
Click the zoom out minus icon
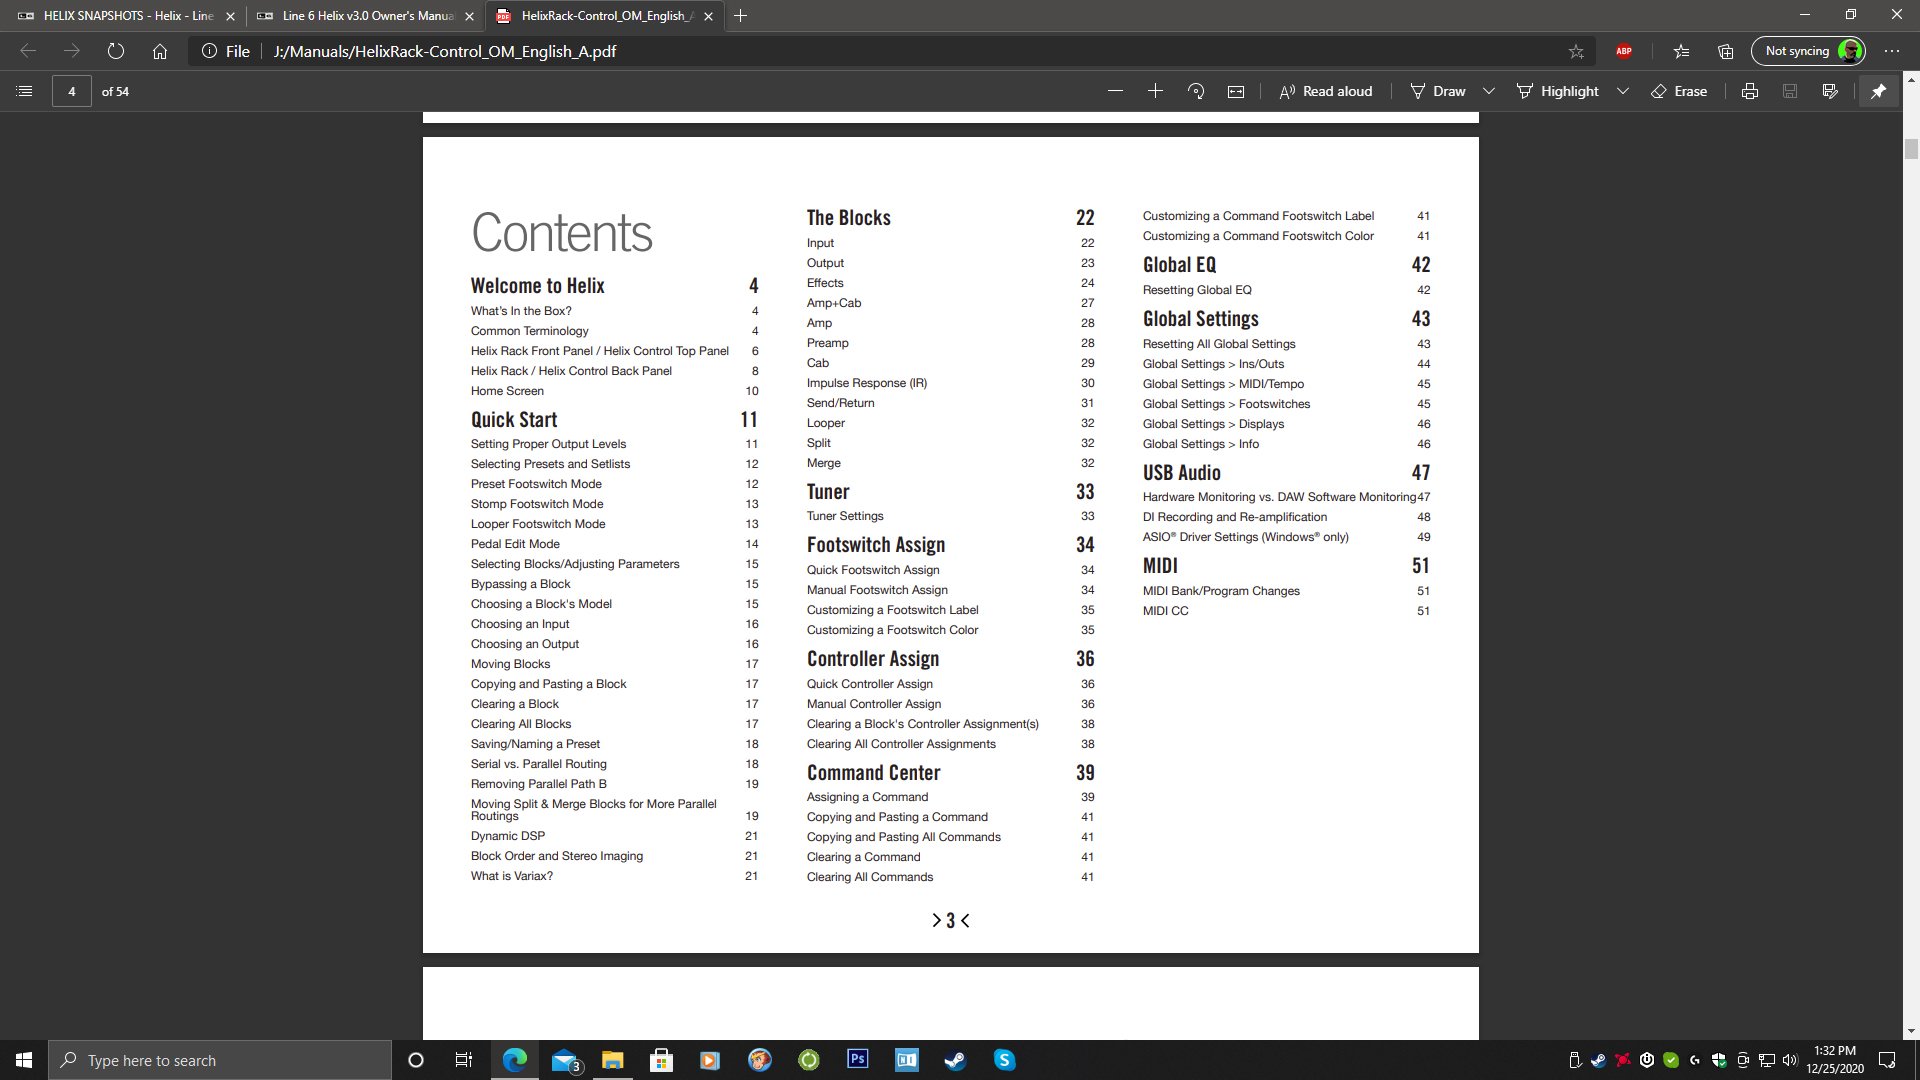pyautogui.click(x=1115, y=91)
